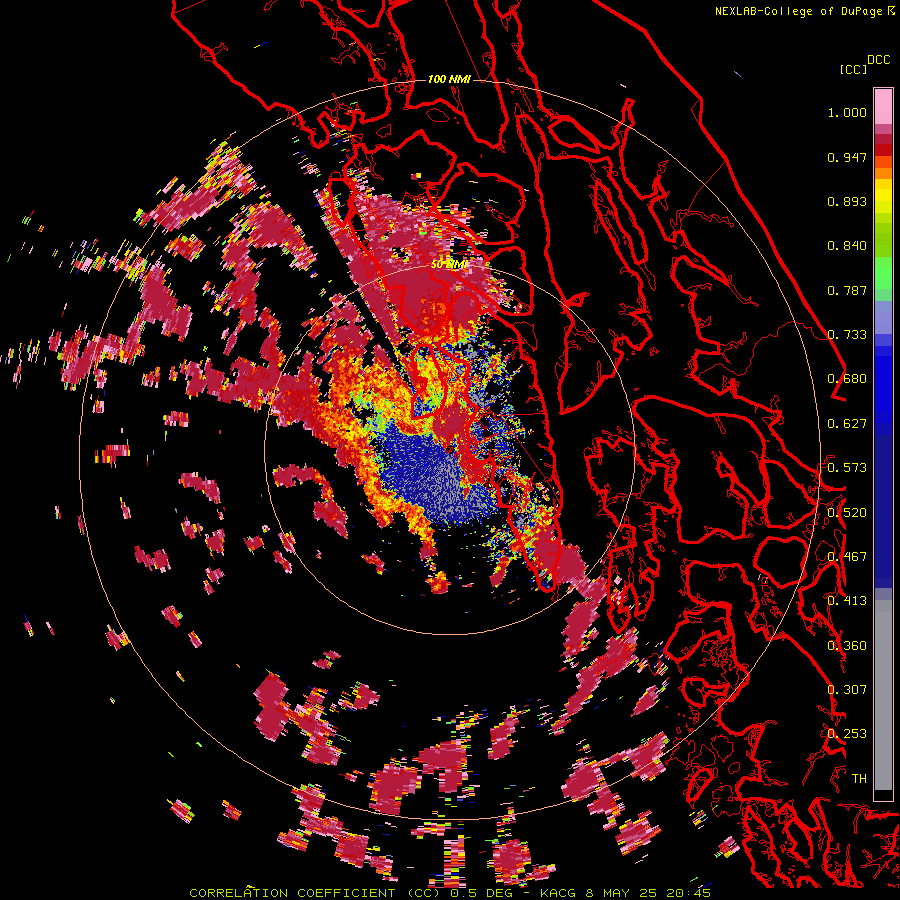Click the 0.520 scale value
The width and height of the screenshot is (900, 900).
coord(847,513)
